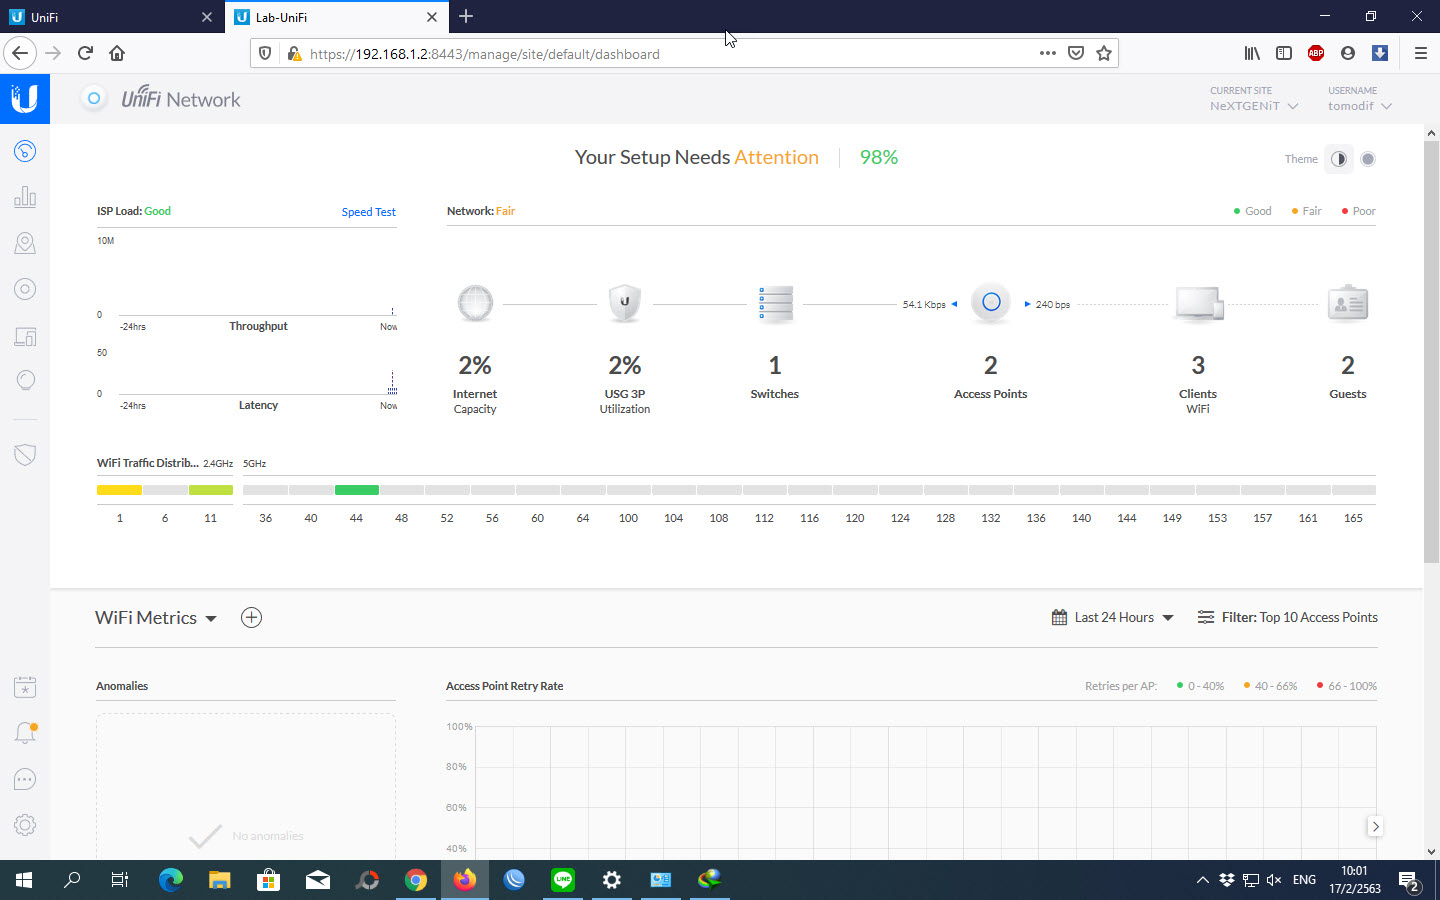The height and width of the screenshot is (900, 1440).
Task: Run the Speed Test link
Action: [368, 212]
